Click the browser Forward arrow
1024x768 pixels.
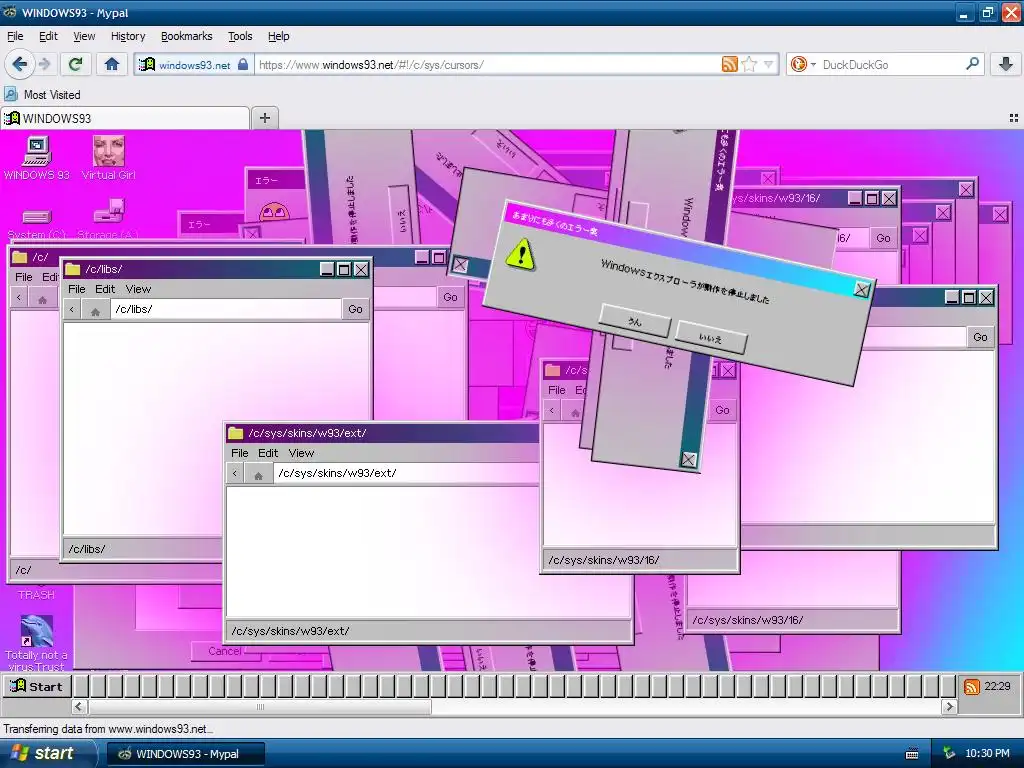44,64
